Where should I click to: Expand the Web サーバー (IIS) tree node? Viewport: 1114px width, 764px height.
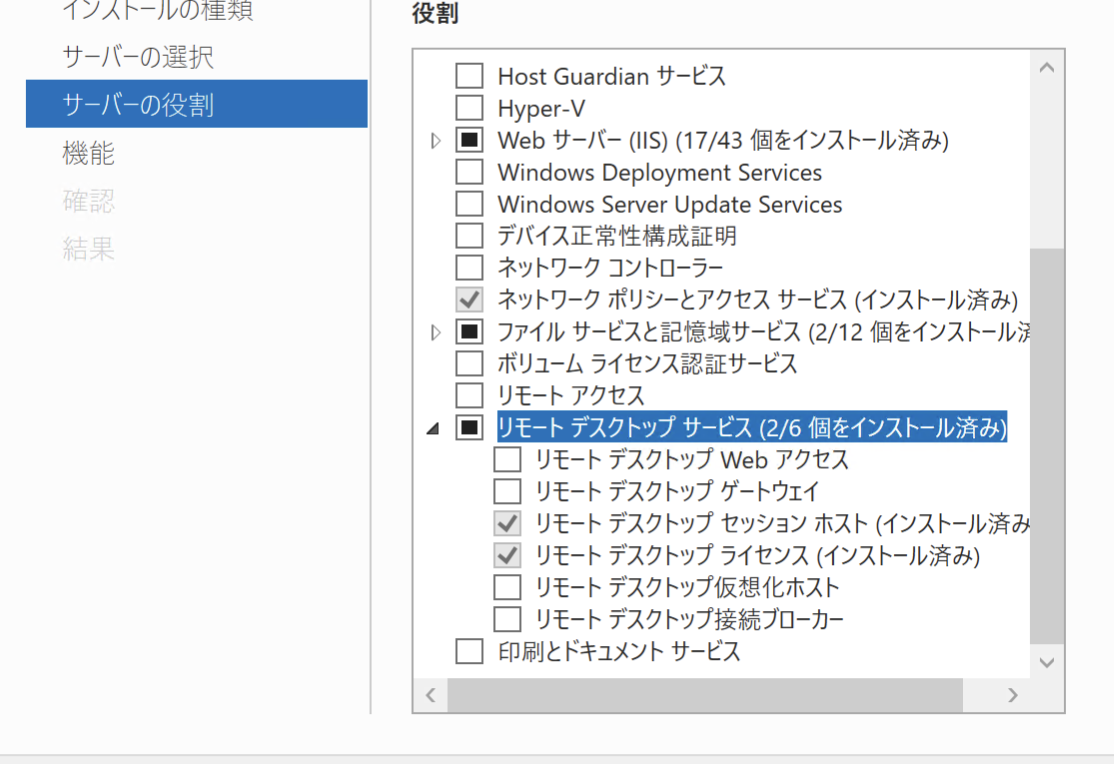435,141
